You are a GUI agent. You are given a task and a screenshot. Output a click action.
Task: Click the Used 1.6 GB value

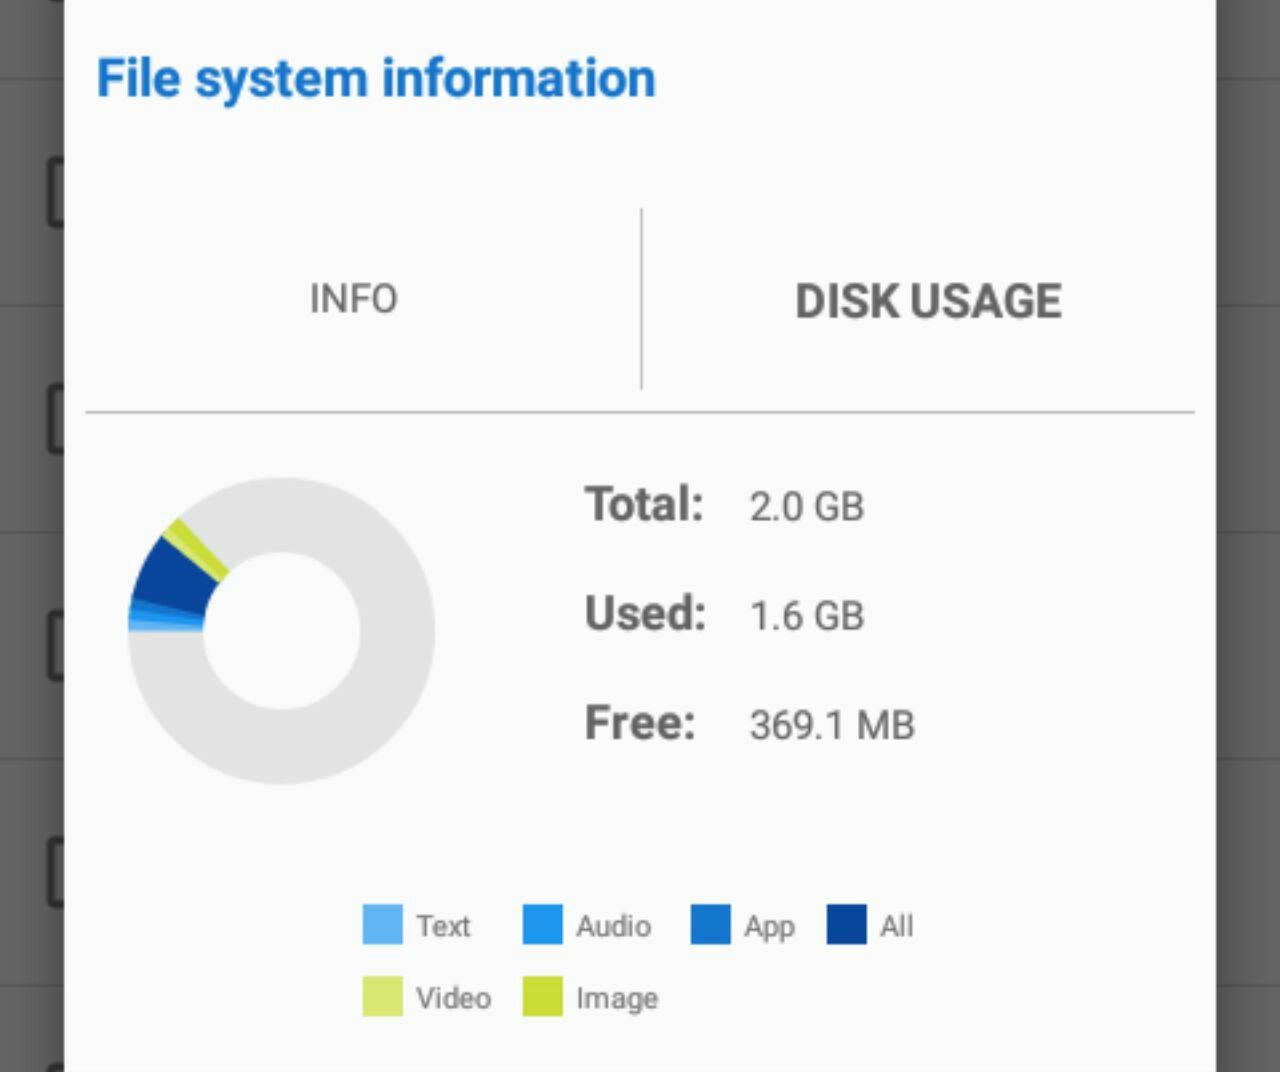806,616
